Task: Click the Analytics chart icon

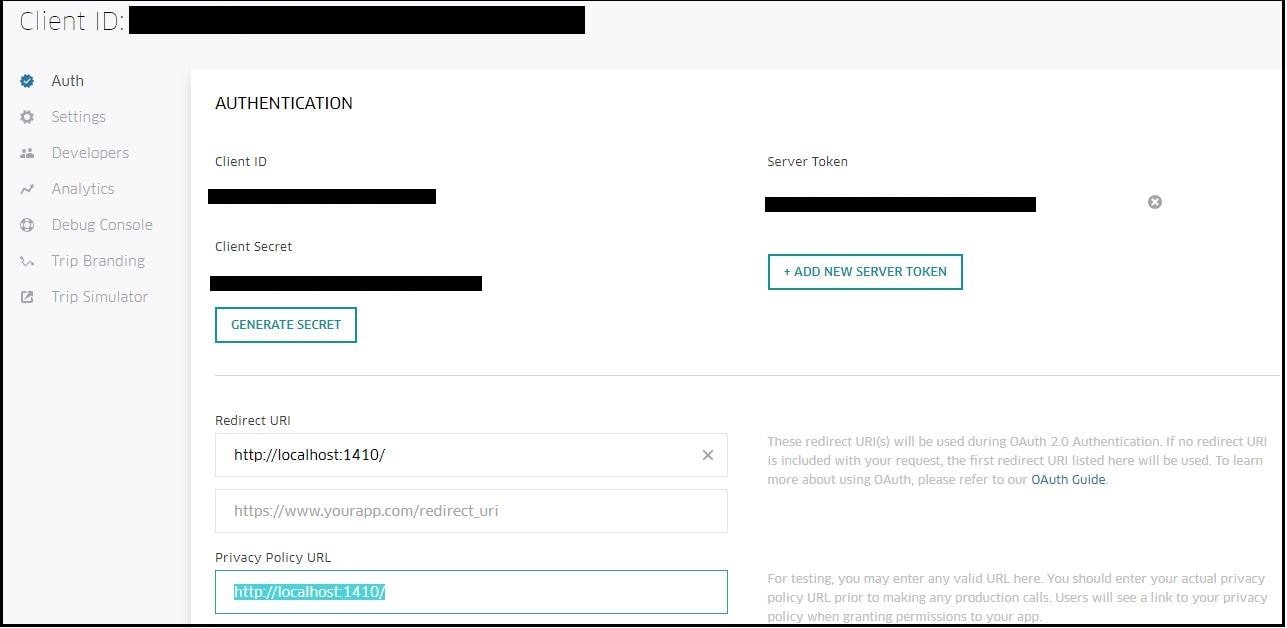Action: click(28, 189)
